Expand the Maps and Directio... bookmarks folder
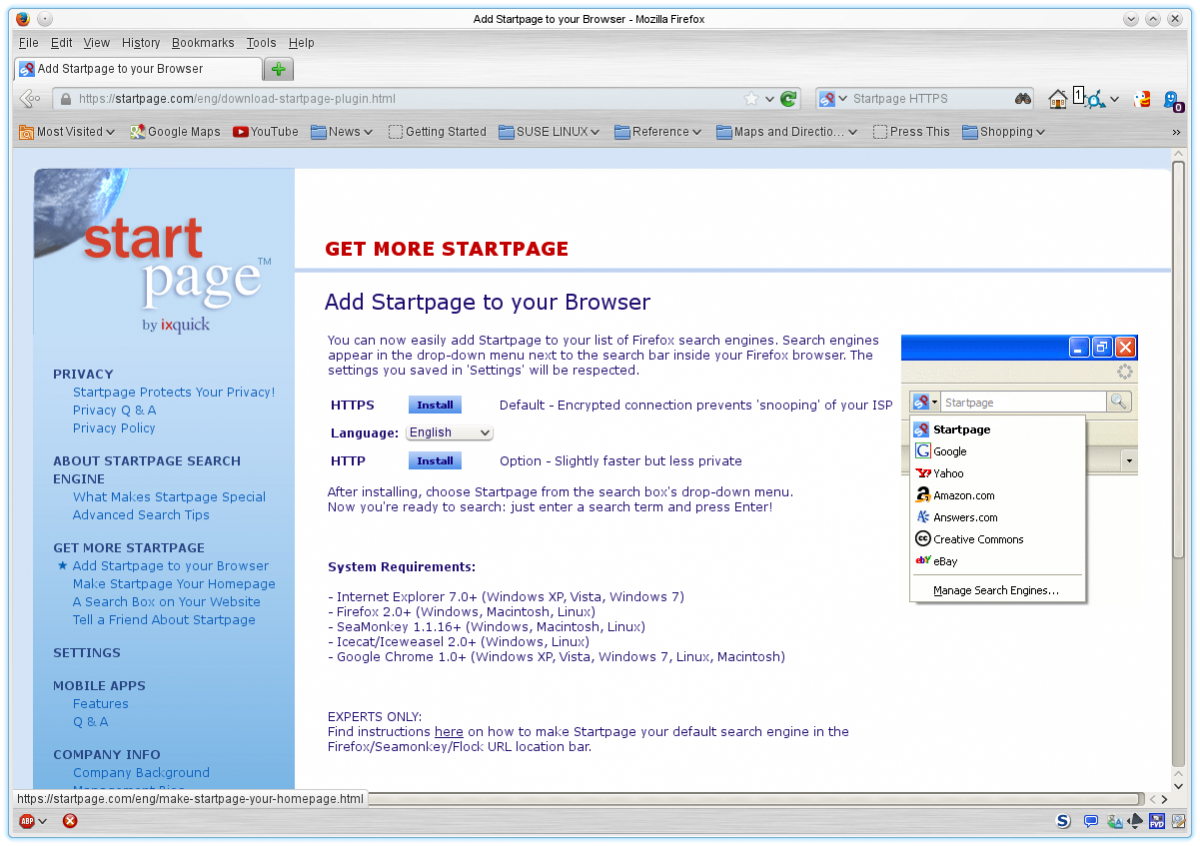This screenshot has width=1200, height=846. click(787, 131)
